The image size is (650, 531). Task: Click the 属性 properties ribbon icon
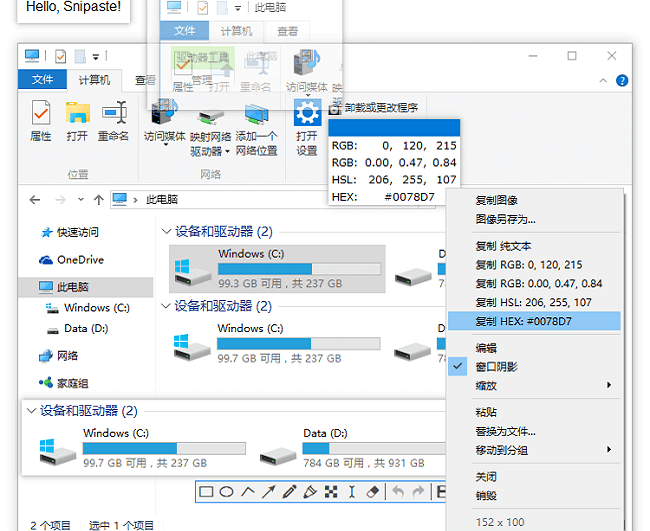[41, 122]
